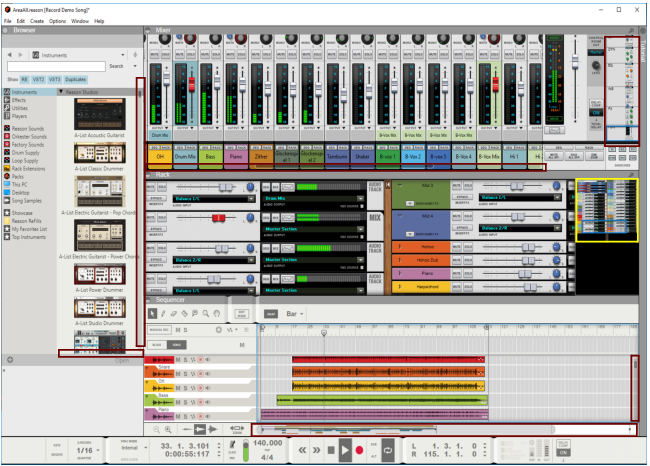Open the Instruments location dropdown in Browser
The height and width of the screenshot is (466, 650).
pos(123,55)
